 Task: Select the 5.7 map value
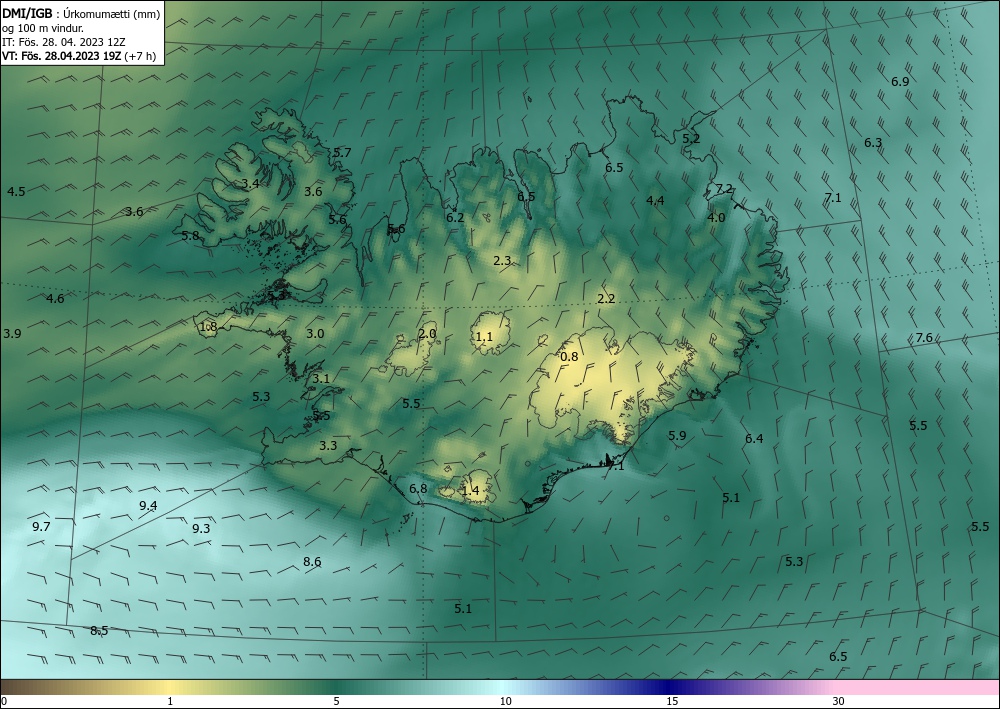pos(342,152)
